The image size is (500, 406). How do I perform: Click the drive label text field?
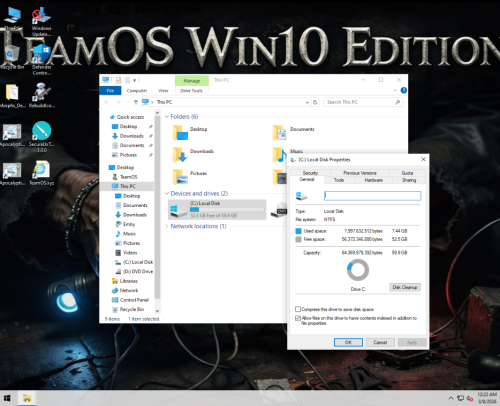coord(372,196)
